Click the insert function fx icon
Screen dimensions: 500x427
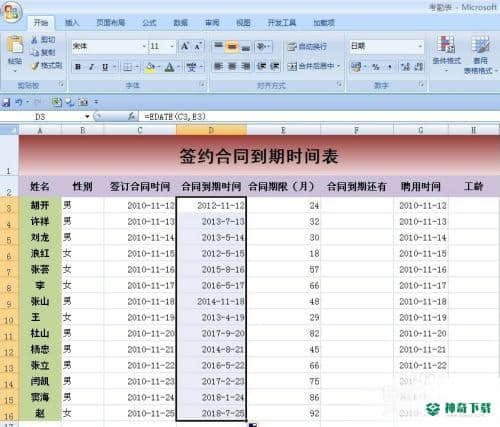coord(132,116)
